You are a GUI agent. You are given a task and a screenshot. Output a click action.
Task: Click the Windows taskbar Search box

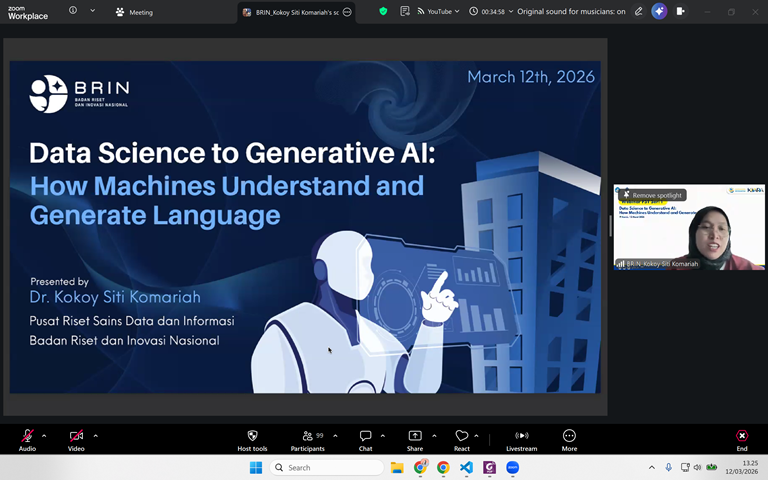point(325,467)
